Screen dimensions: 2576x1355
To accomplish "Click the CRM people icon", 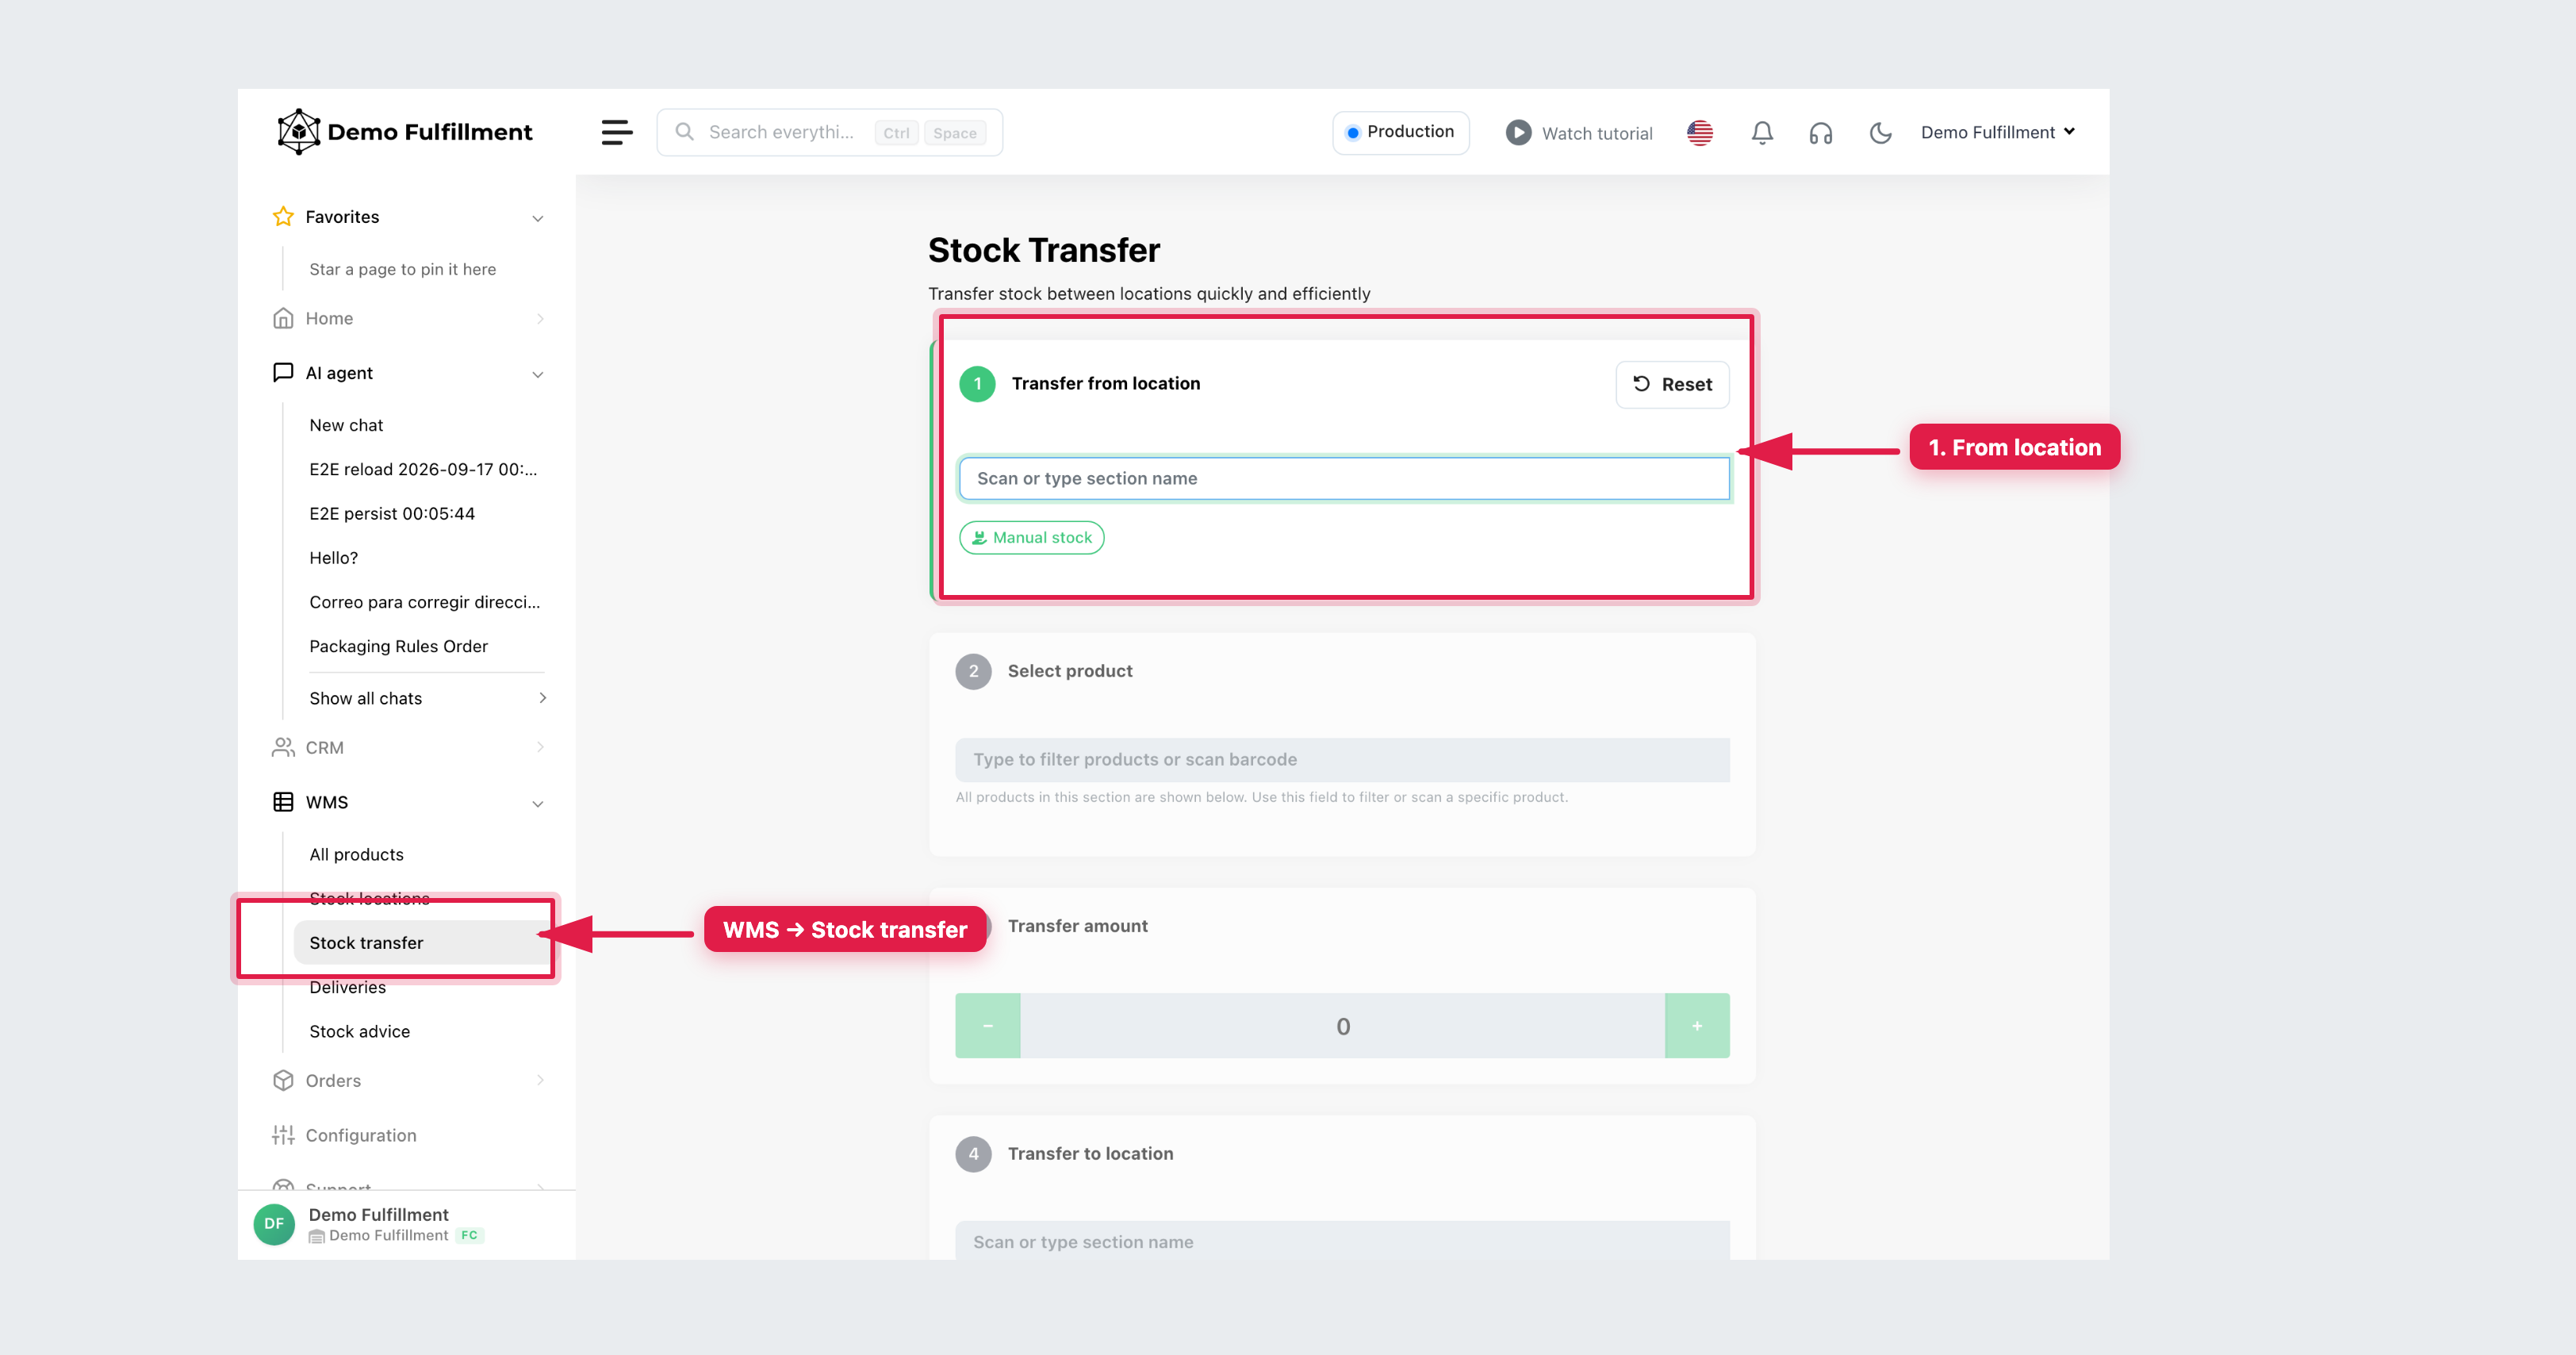I will (x=283, y=747).
